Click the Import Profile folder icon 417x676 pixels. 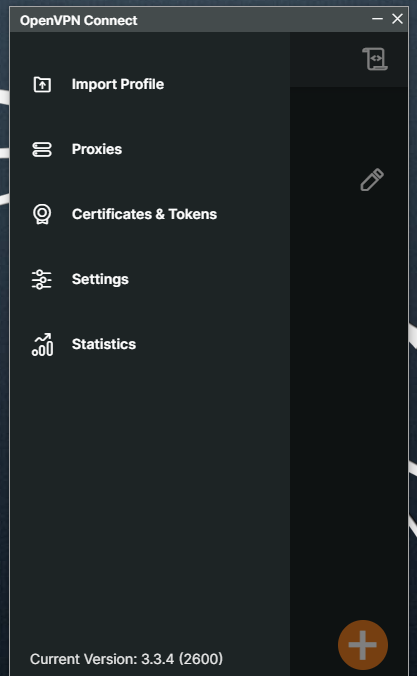coord(42,84)
